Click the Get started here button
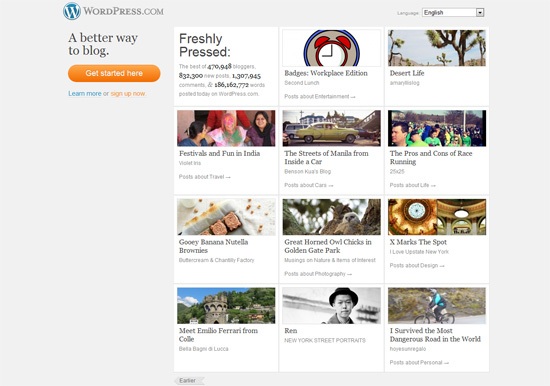The width and height of the screenshot is (550, 386). coord(114,73)
